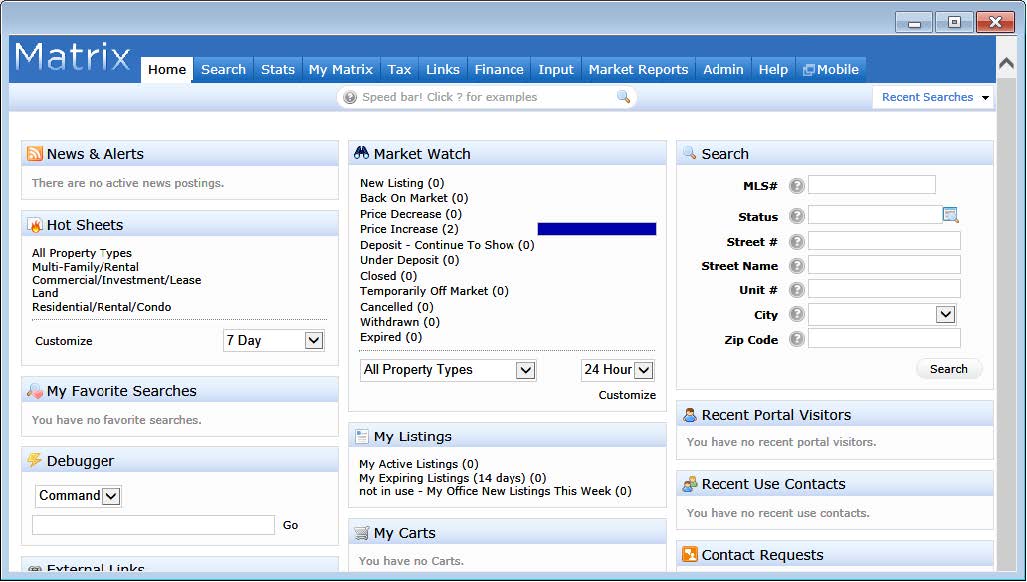Open My Expiring Listings (14 days)
Image resolution: width=1027 pixels, height=582 pixels.
[x=453, y=478]
